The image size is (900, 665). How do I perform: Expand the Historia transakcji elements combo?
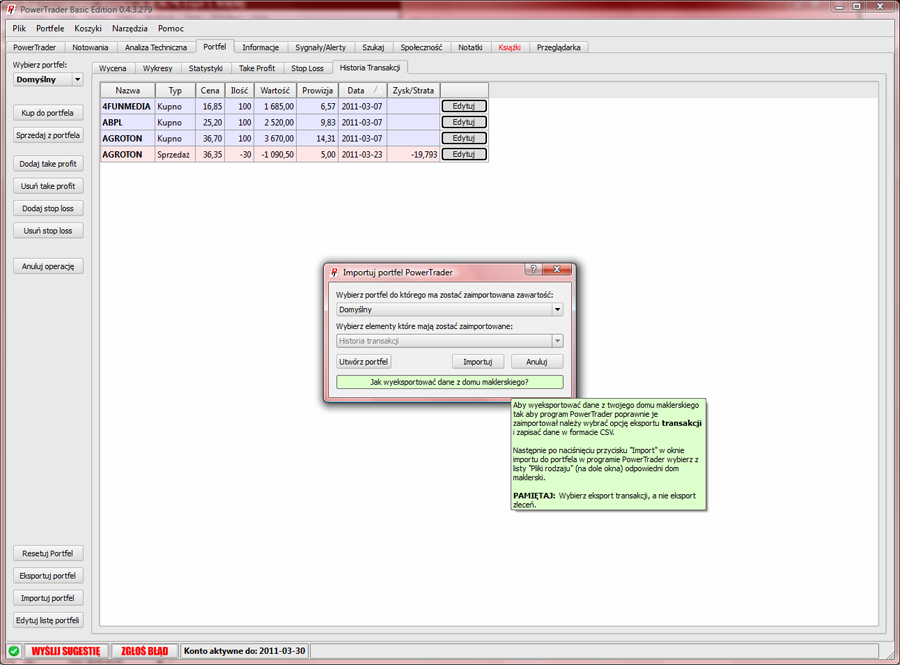(x=557, y=341)
